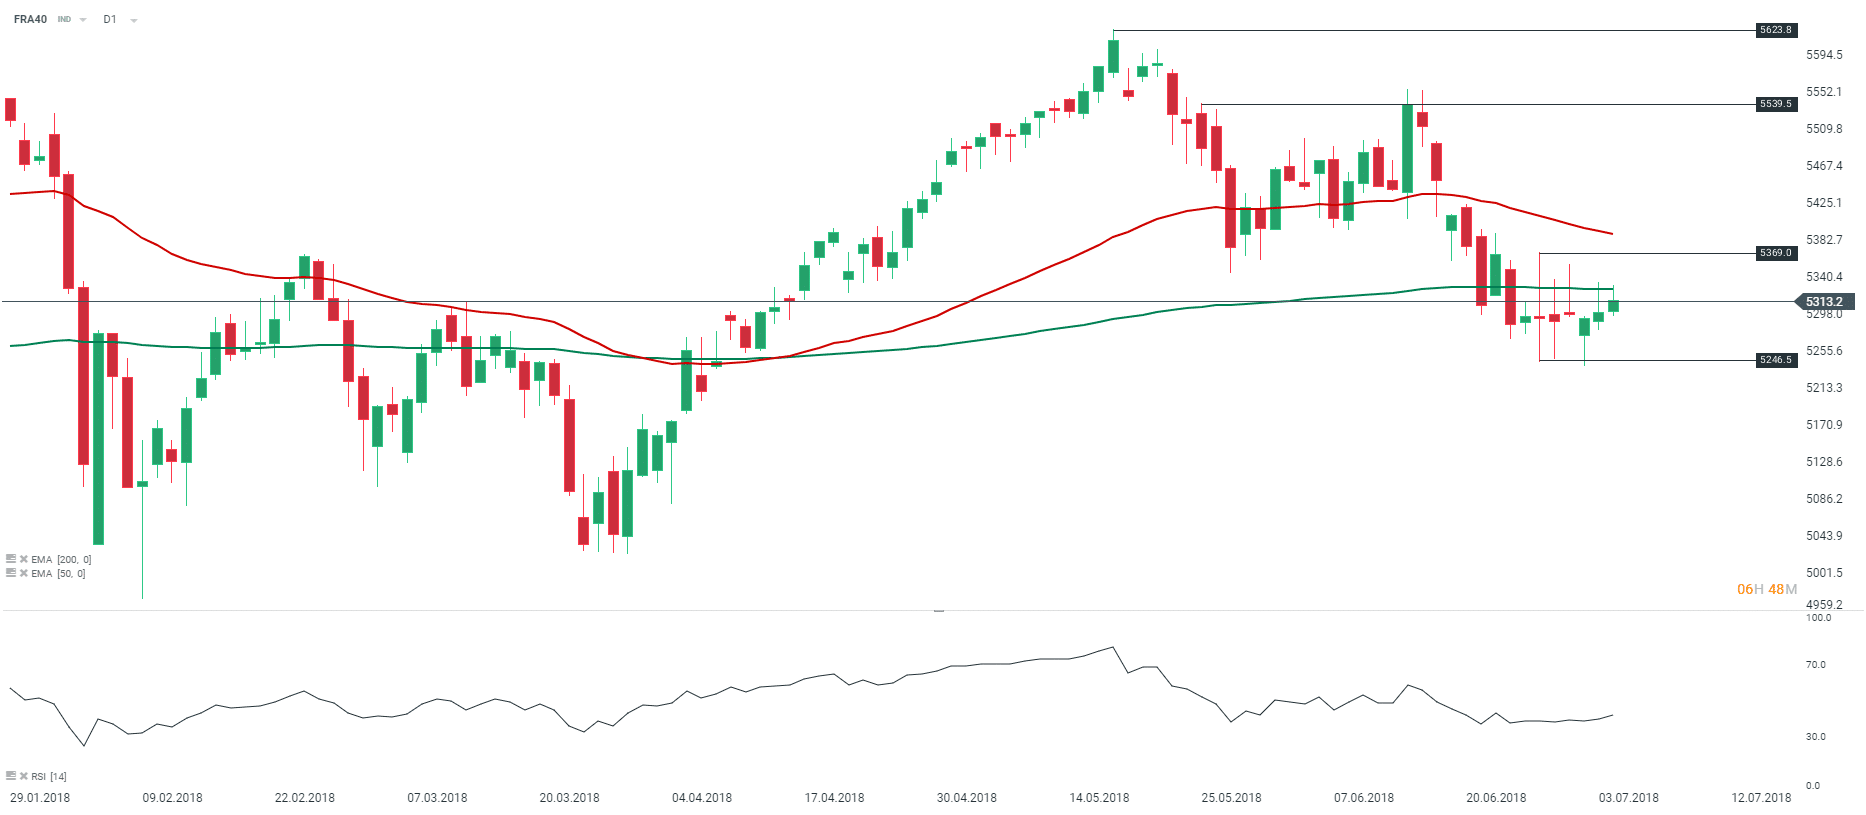Viewport: 1866px width, 815px height.
Task: Click price axis value 5255.6
Action: pos(1824,351)
